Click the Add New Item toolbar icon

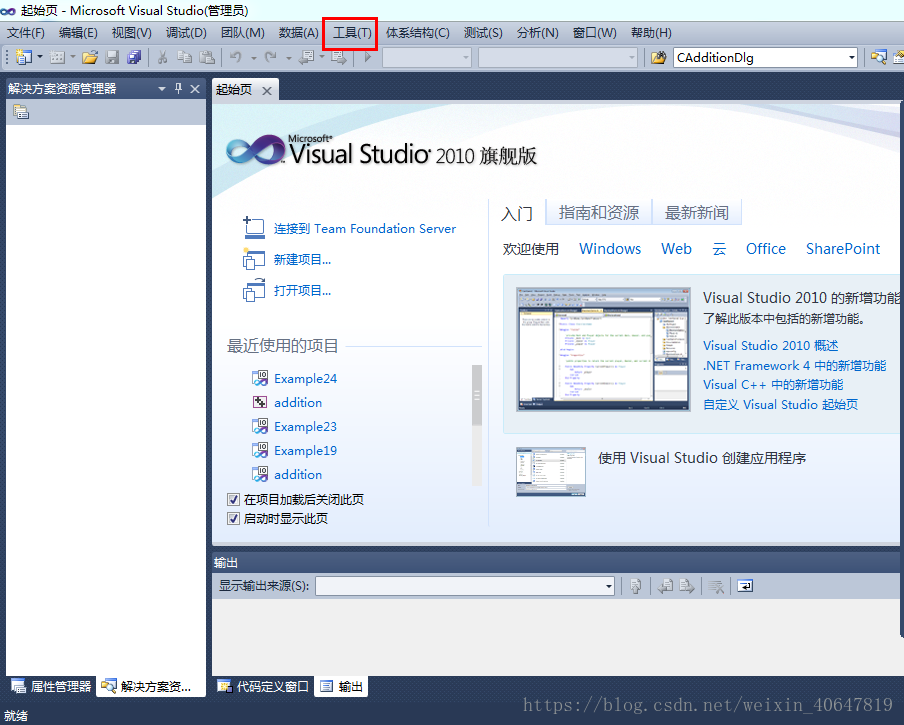(57, 57)
